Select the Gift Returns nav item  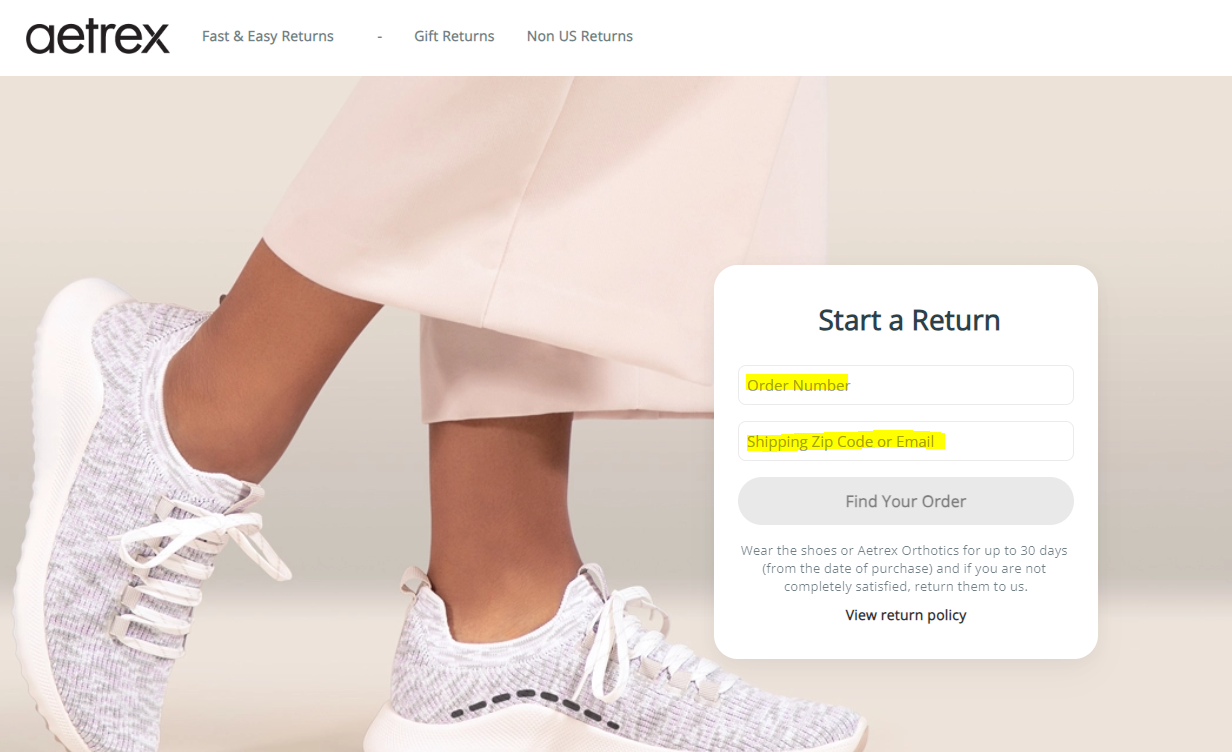point(454,36)
